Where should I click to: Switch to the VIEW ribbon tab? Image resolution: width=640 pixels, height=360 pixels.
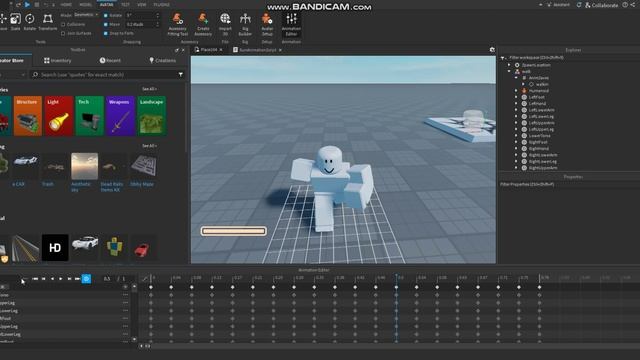[x=142, y=5]
